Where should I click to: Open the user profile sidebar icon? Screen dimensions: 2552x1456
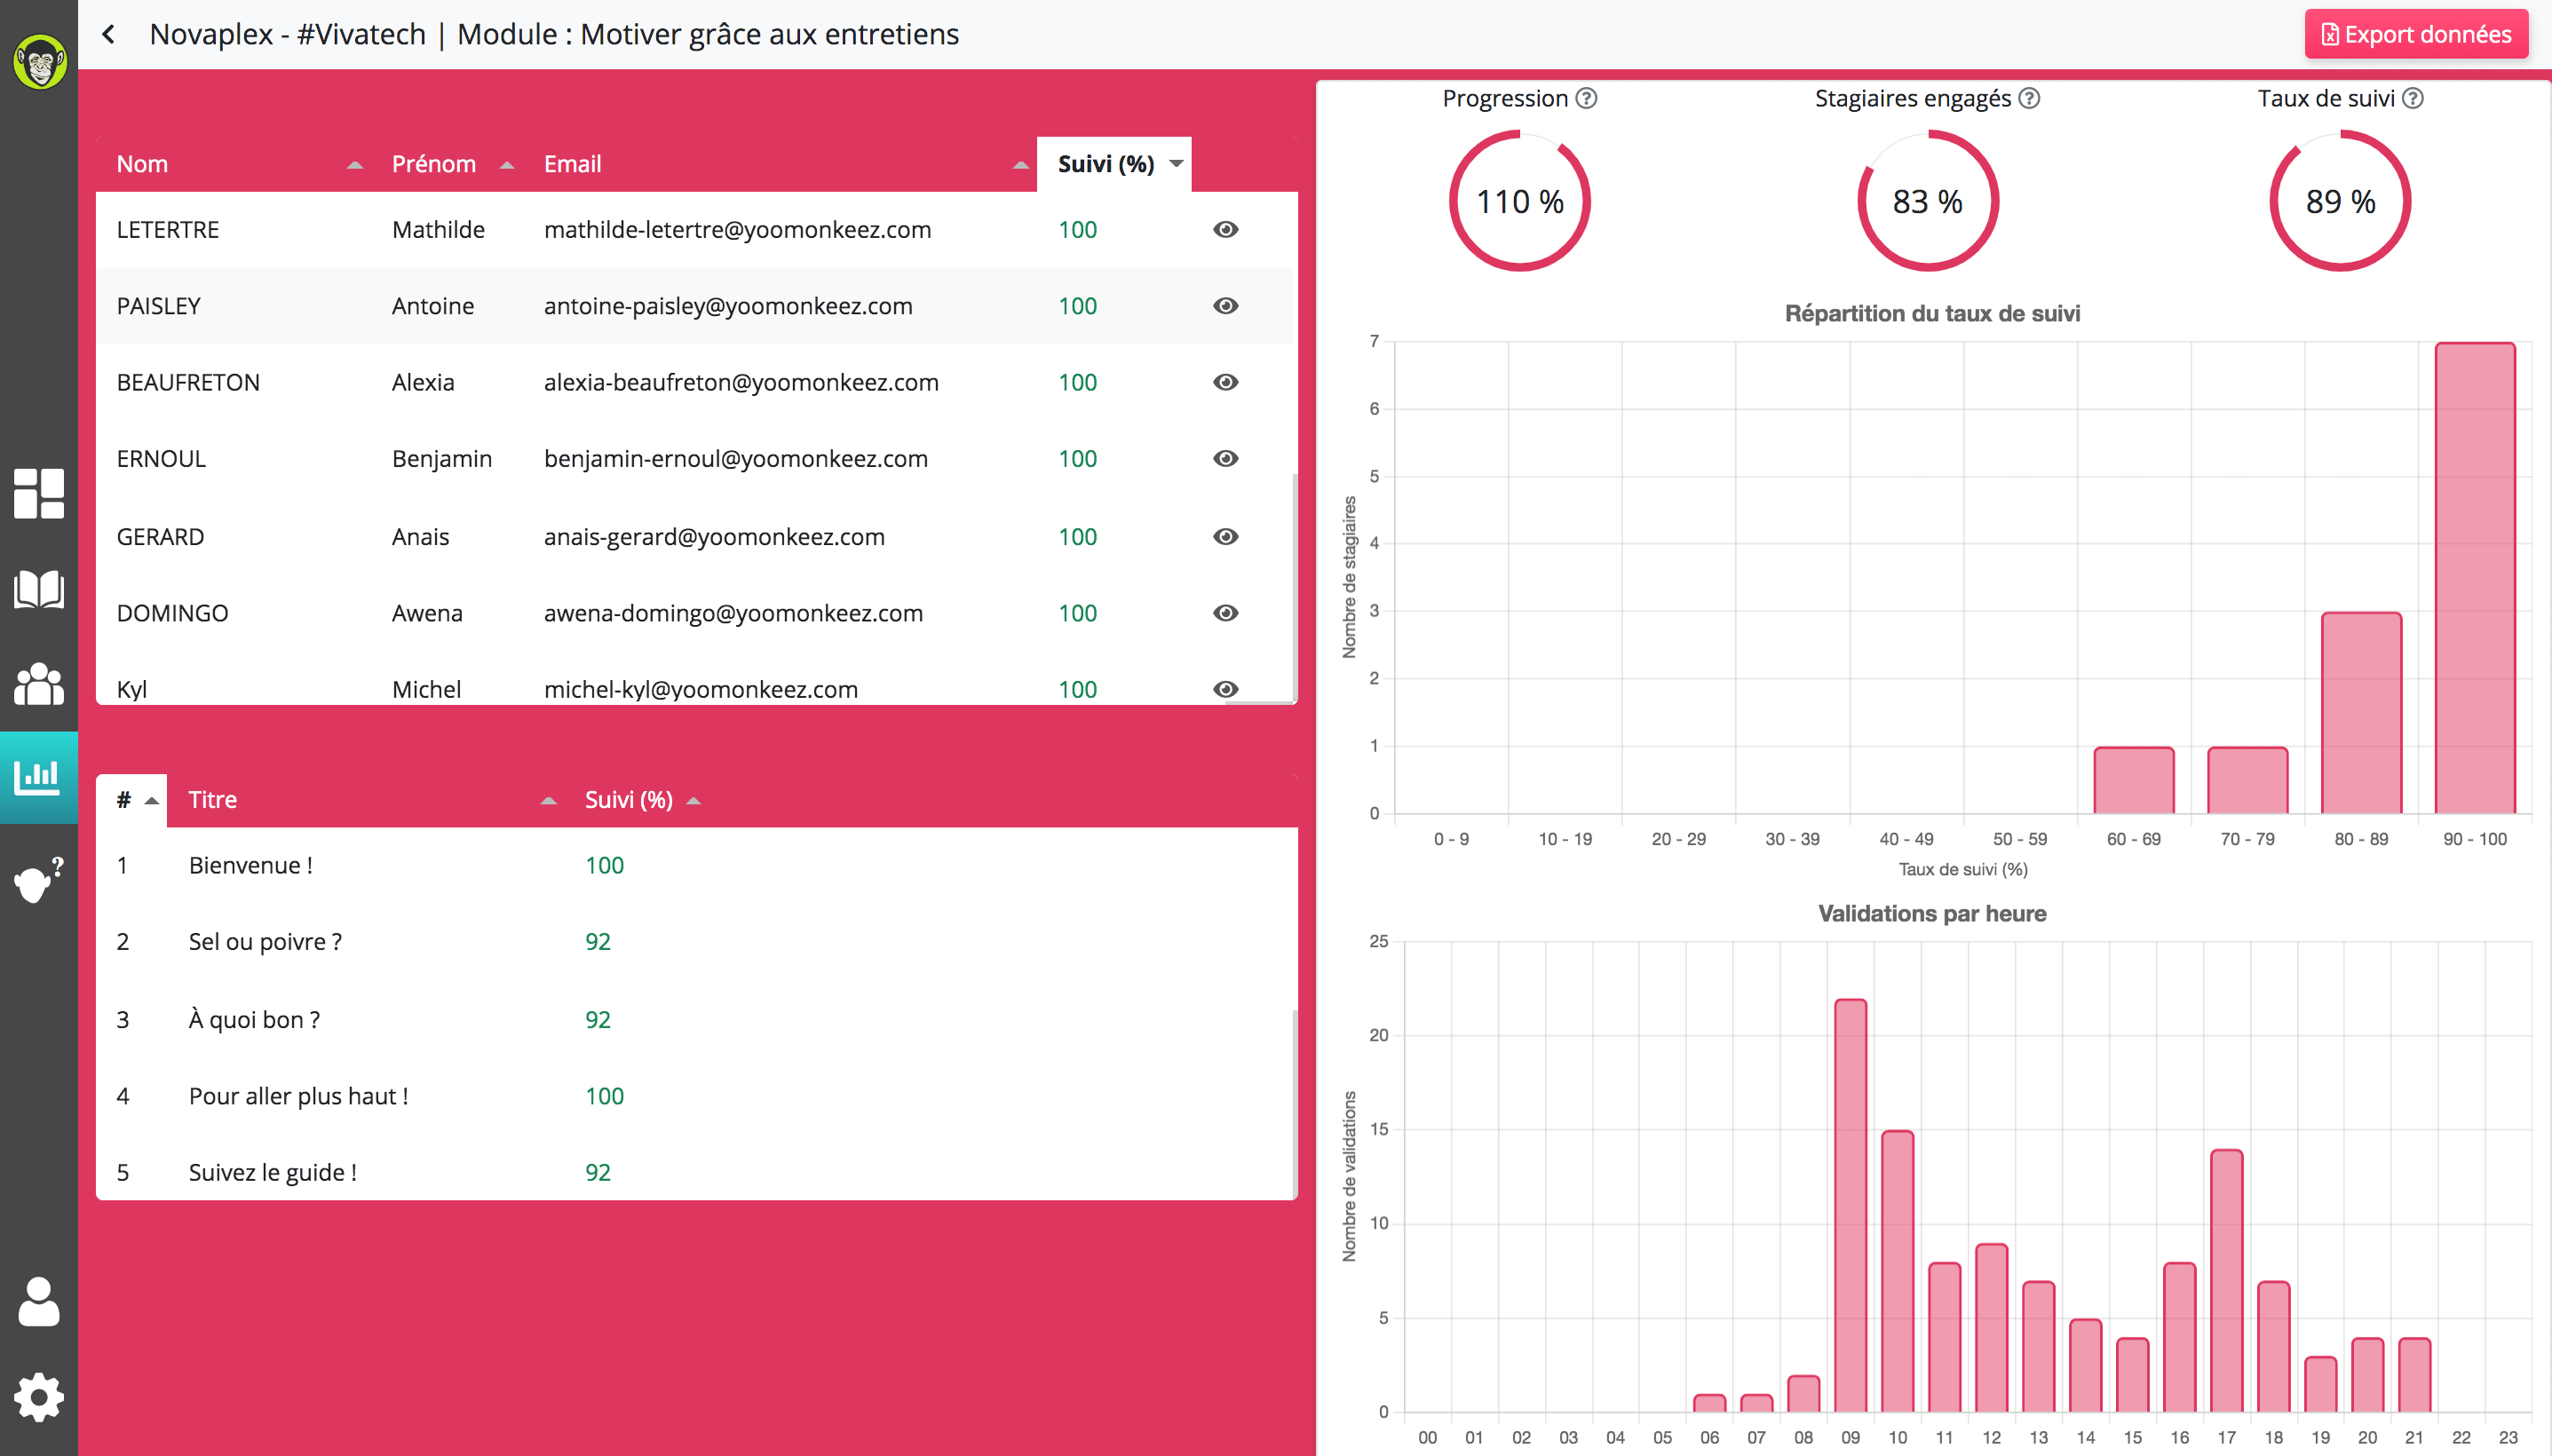(39, 1302)
